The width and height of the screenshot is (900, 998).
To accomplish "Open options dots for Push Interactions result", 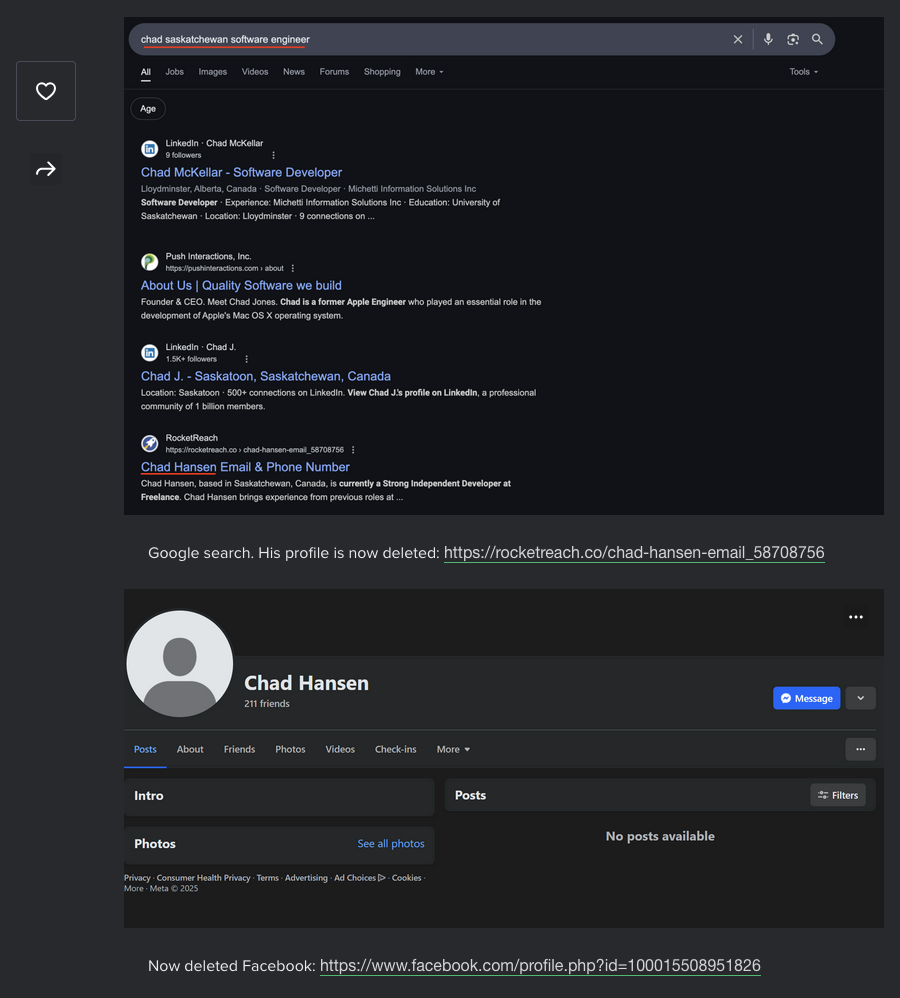I will click(x=293, y=269).
